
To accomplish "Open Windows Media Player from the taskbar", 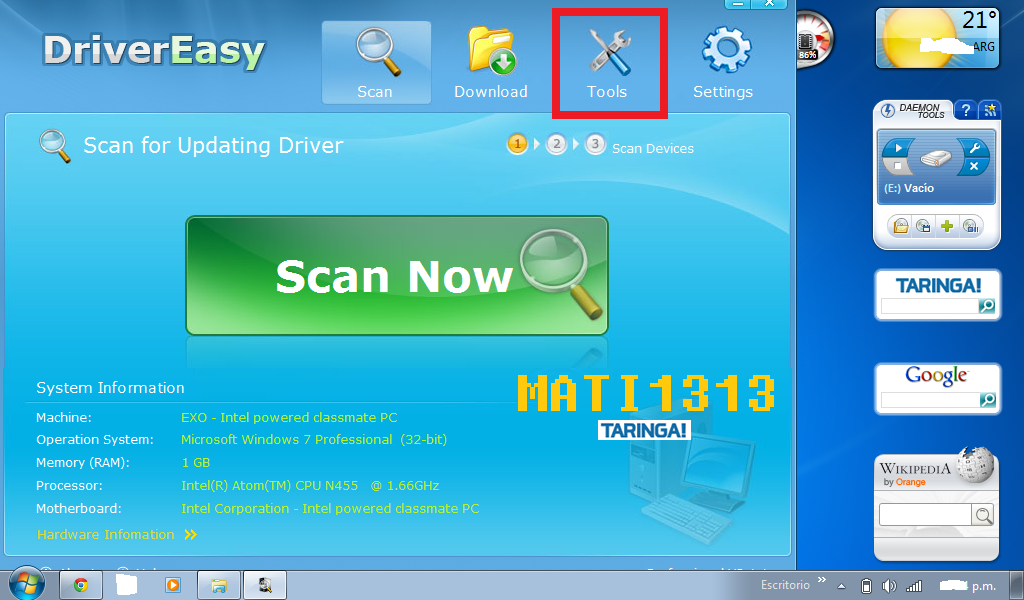I will 173,584.
